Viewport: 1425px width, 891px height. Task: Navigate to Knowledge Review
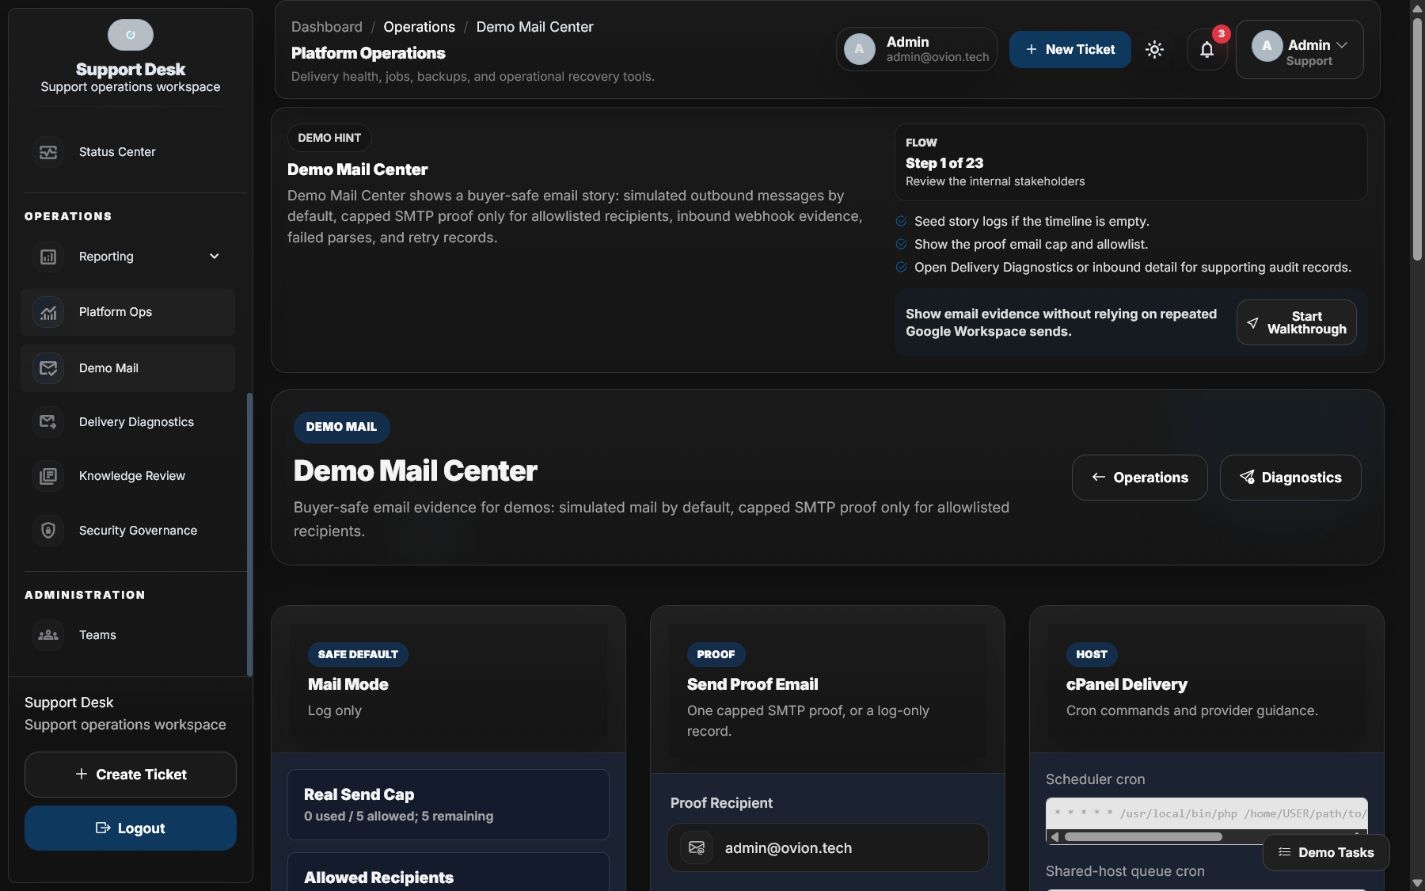[128, 476]
